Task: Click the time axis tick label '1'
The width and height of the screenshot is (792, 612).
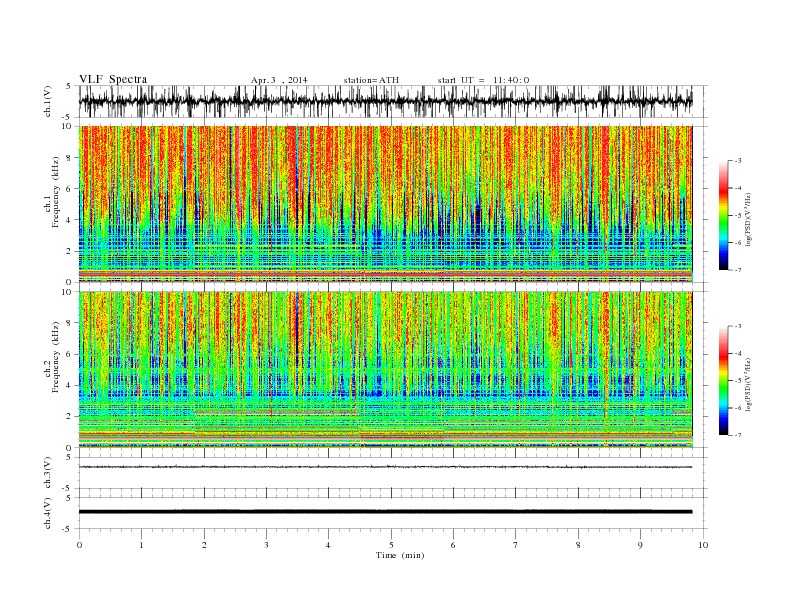Action: click(141, 545)
